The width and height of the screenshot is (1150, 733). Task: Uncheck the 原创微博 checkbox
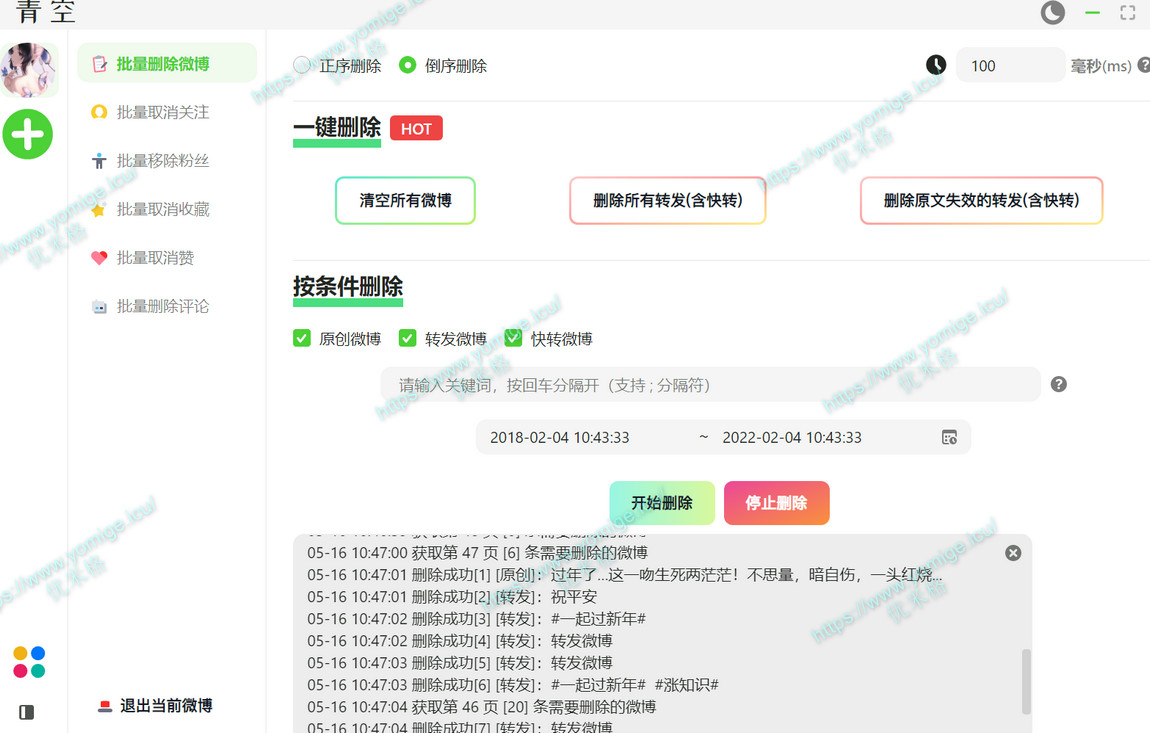pos(302,338)
